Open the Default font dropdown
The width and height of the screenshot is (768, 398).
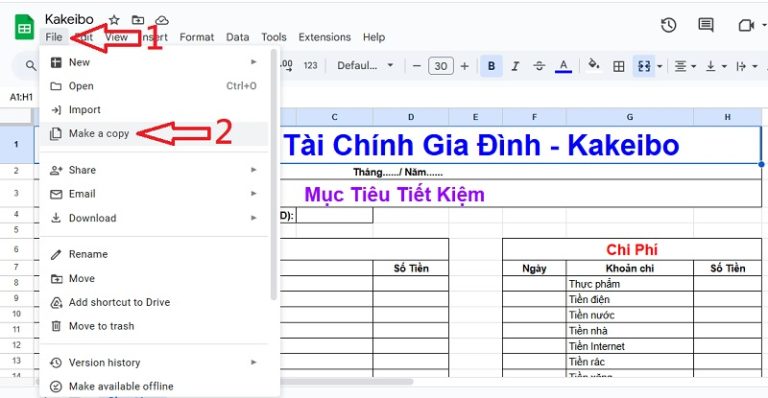tap(365, 66)
